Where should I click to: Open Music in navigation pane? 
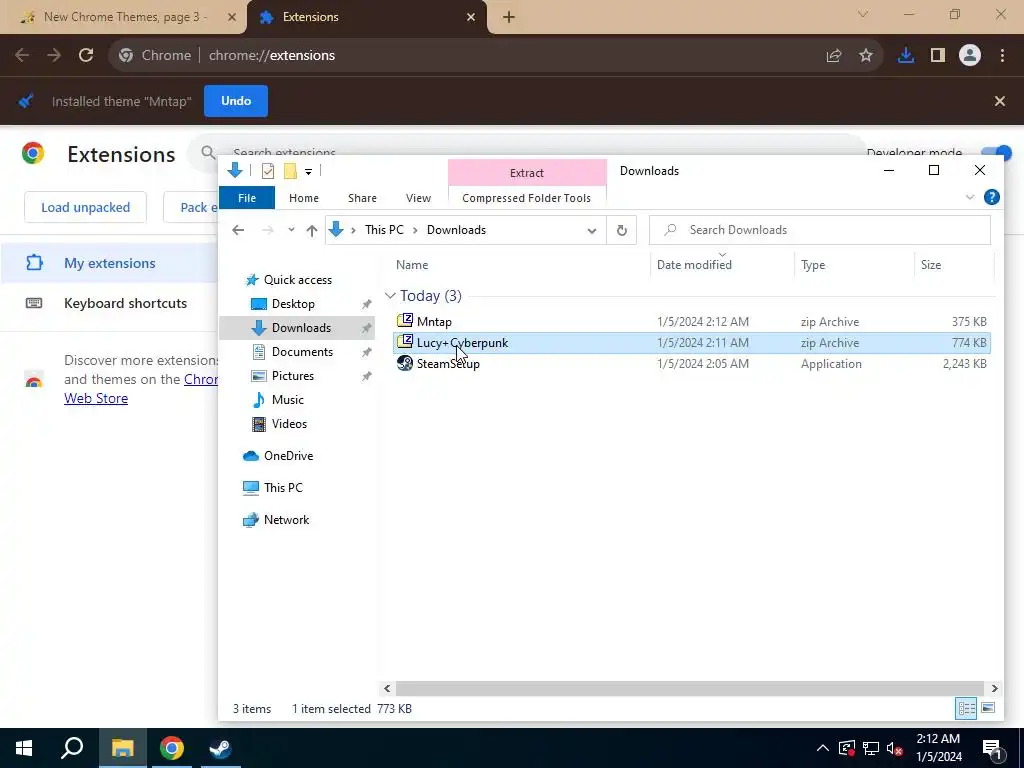287,400
